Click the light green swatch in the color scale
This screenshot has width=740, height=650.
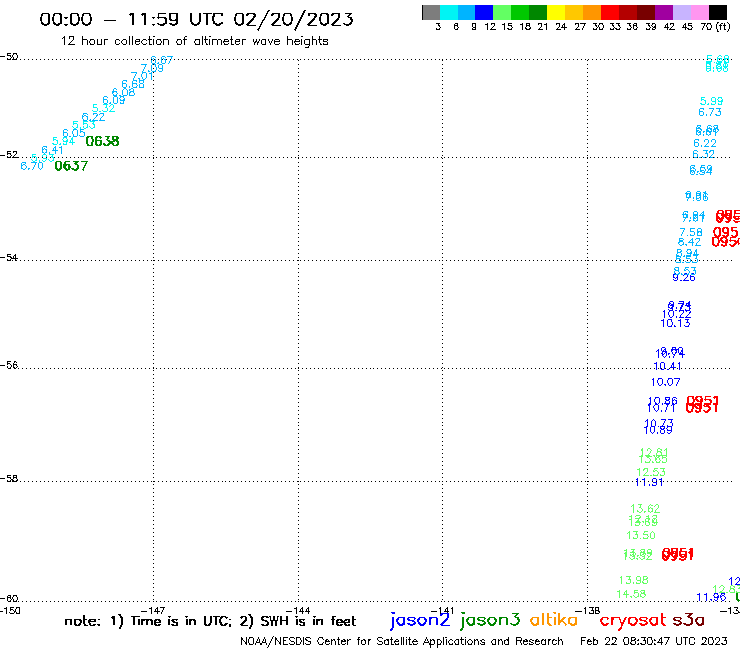pos(502,12)
